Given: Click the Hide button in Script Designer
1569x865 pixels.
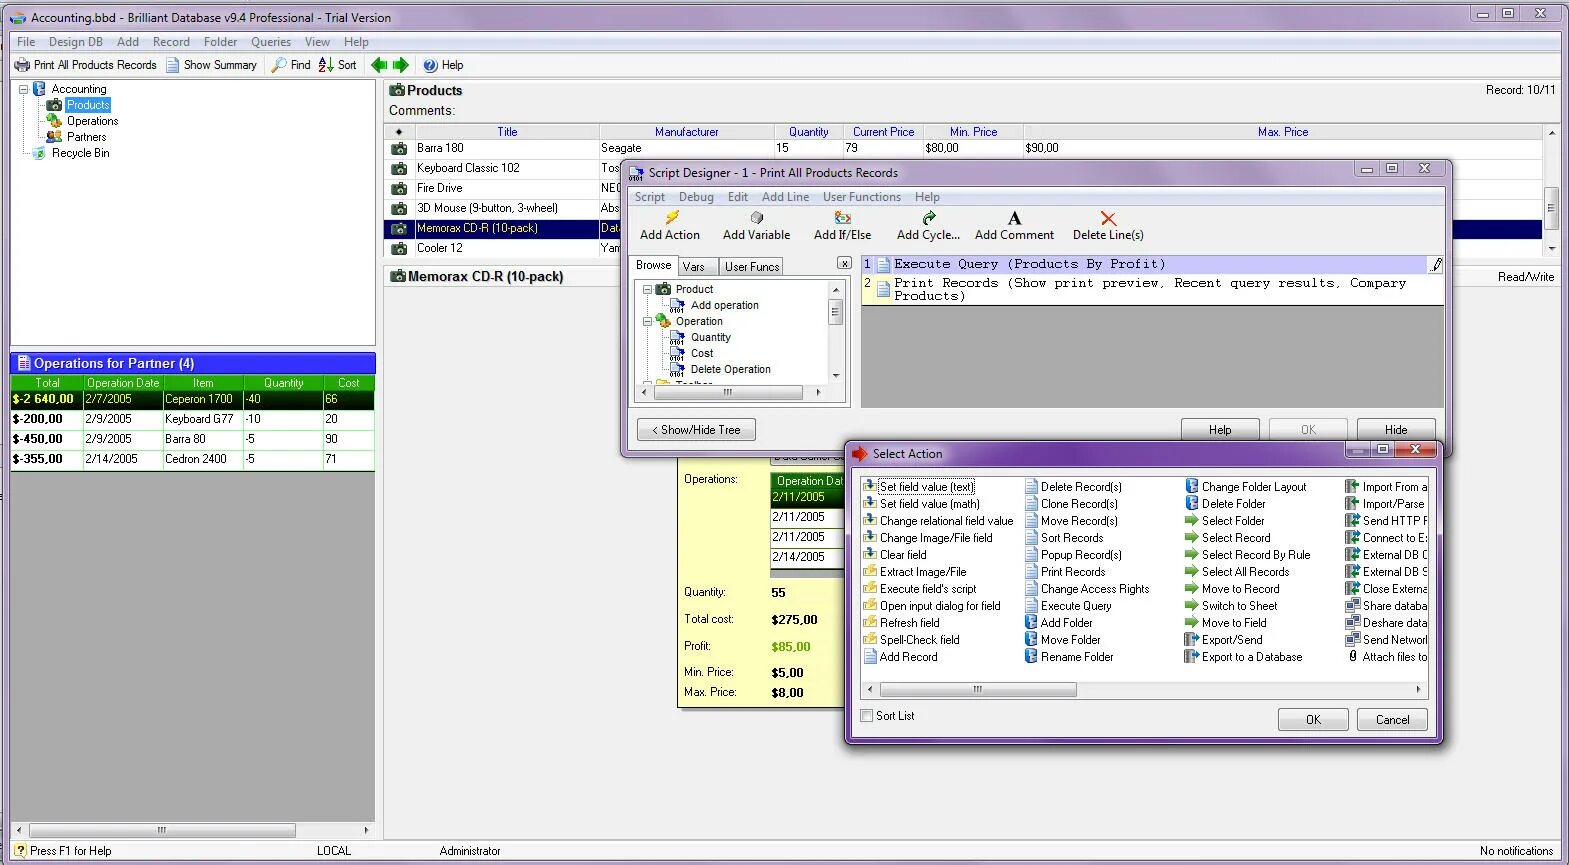Looking at the screenshot, I should tap(1396, 430).
